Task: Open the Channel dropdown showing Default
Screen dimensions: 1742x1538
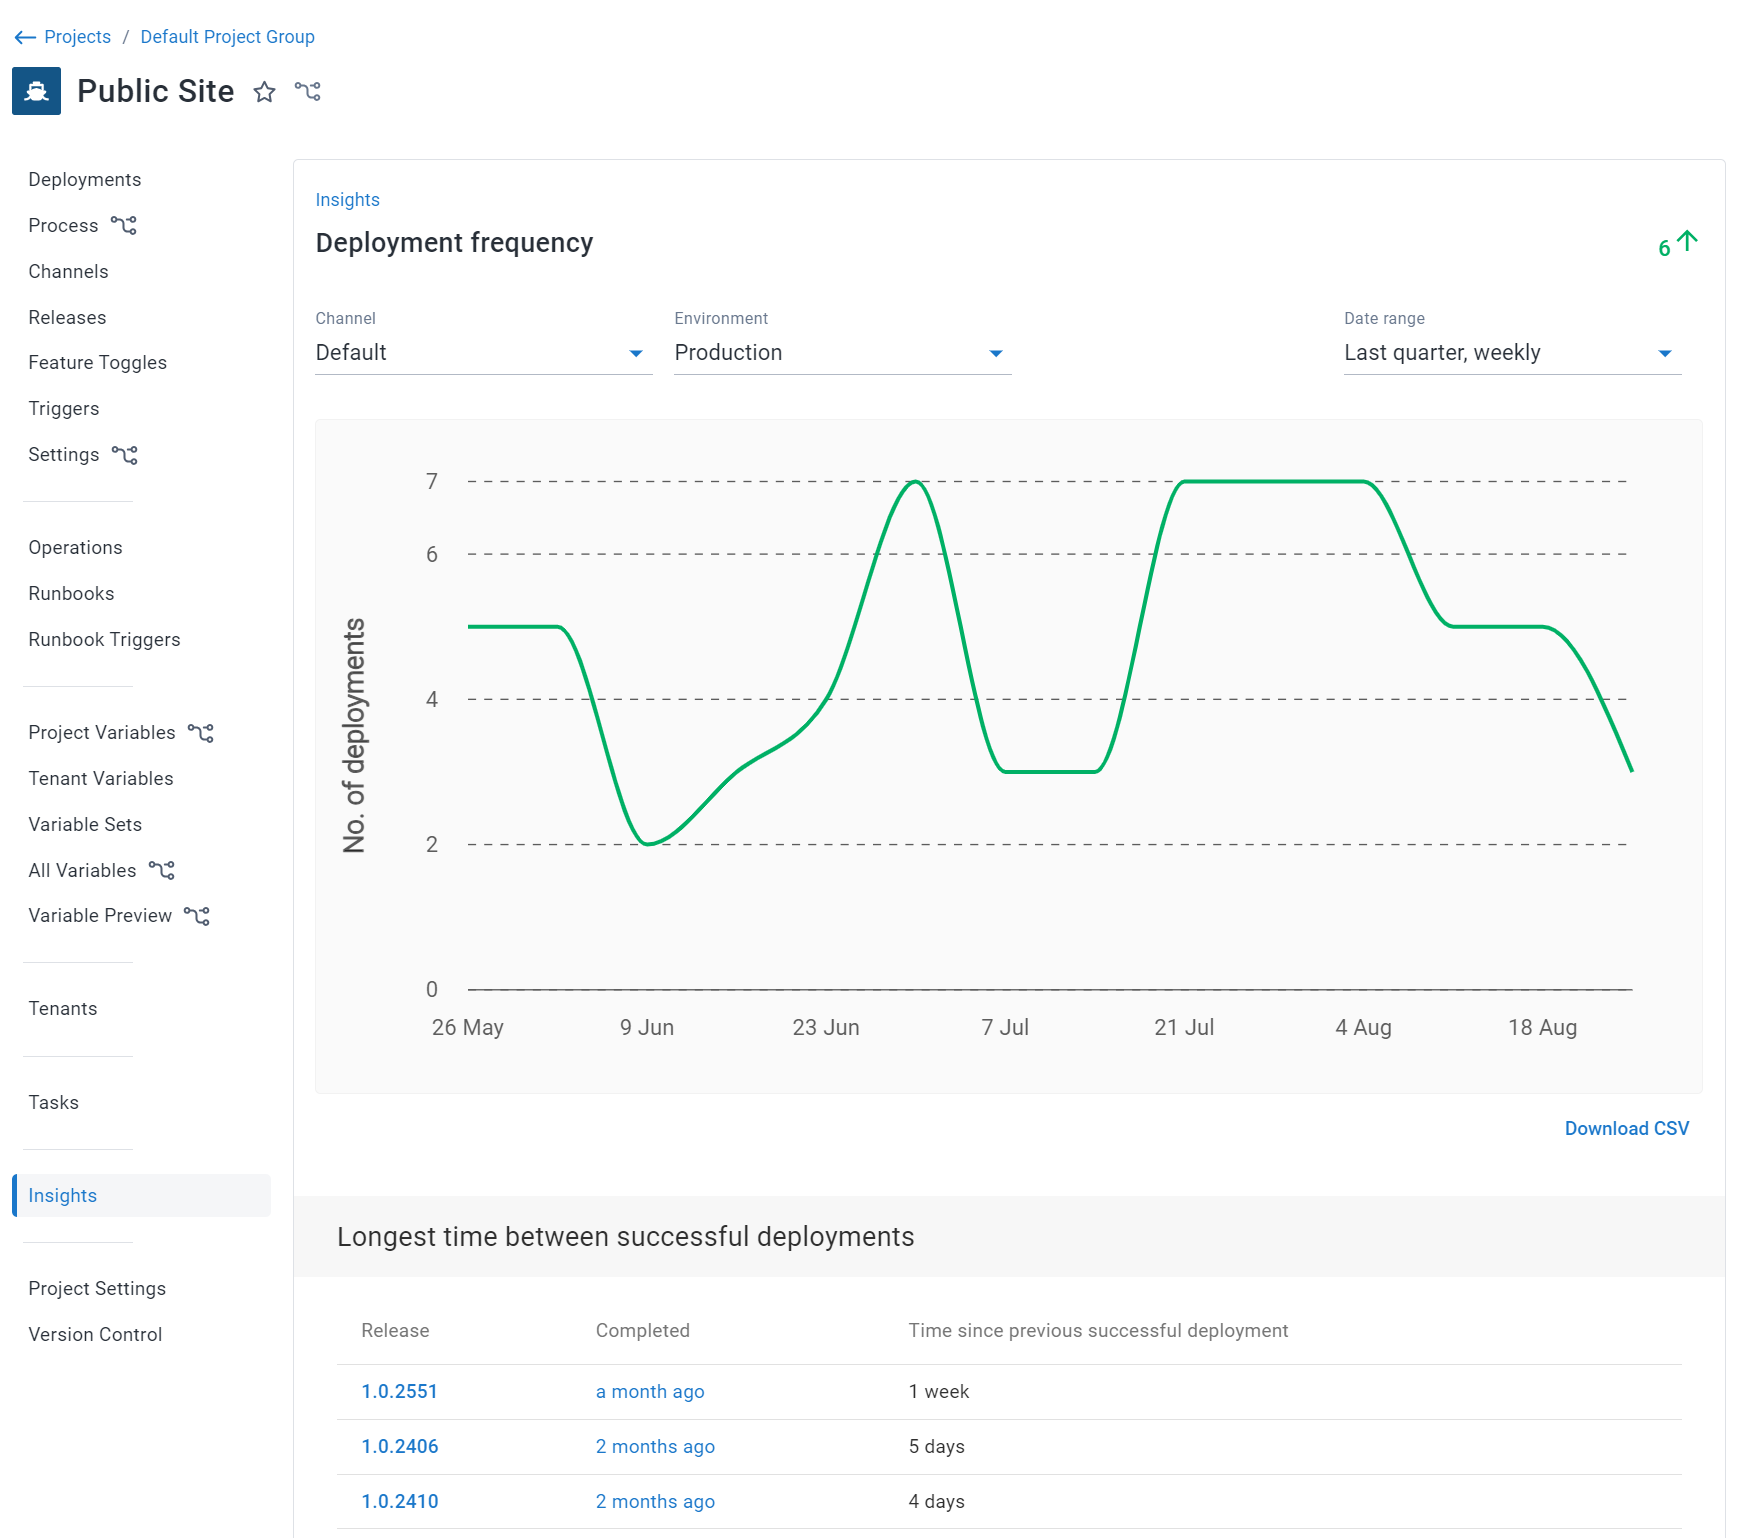Action: point(636,352)
